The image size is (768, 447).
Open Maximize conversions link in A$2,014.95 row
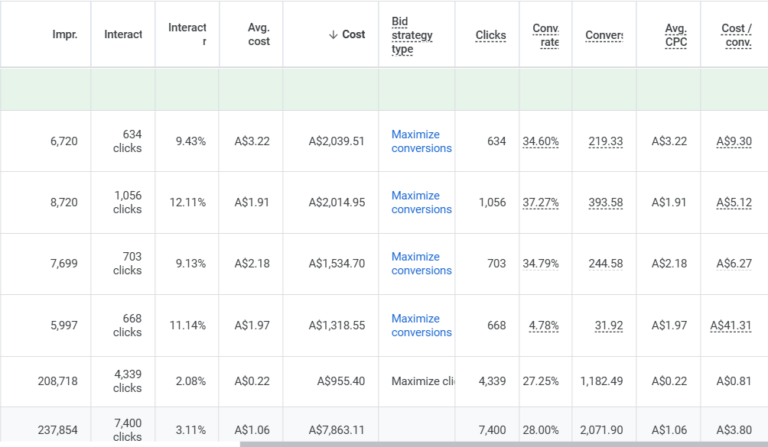421,203
